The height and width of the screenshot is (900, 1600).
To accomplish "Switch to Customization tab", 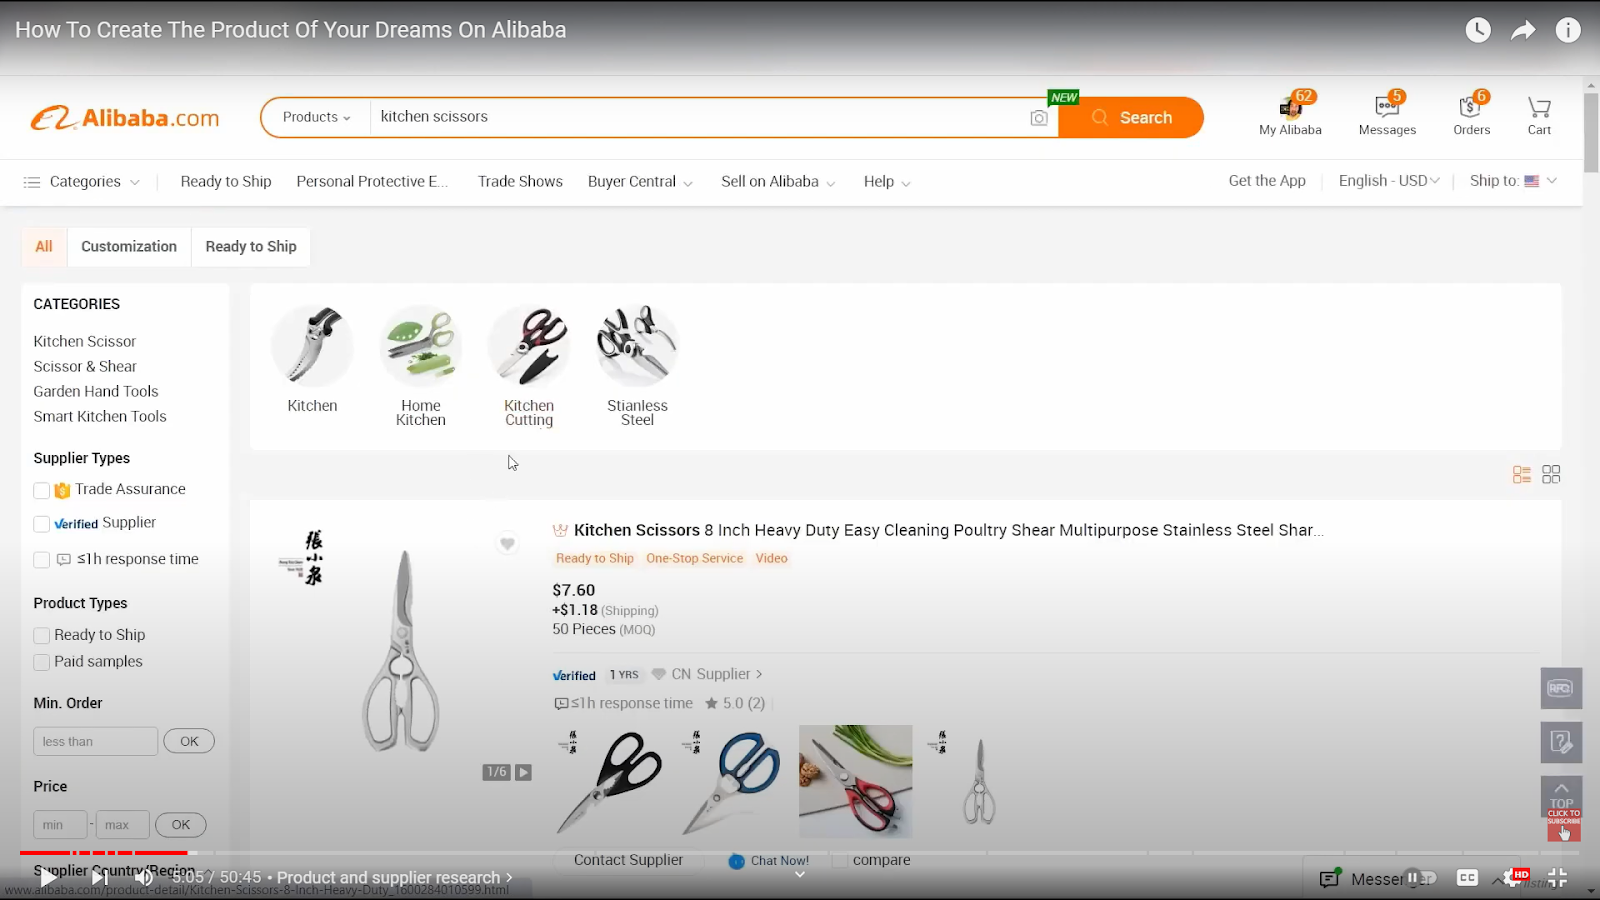I will (129, 247).
